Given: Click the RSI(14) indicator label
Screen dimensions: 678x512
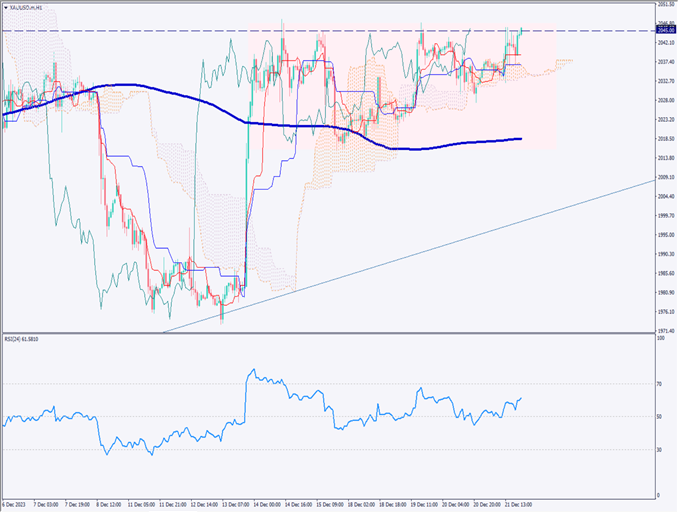Looking at the screenshot, I should [24, 341].
